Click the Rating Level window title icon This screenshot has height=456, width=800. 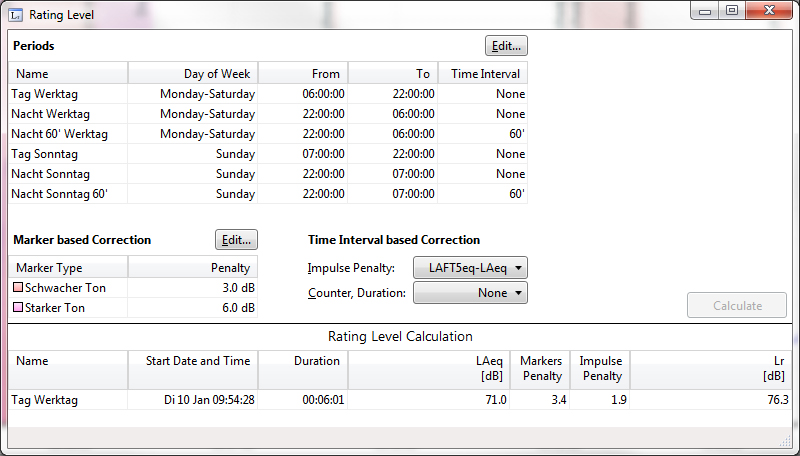click(x=15, y=13)
